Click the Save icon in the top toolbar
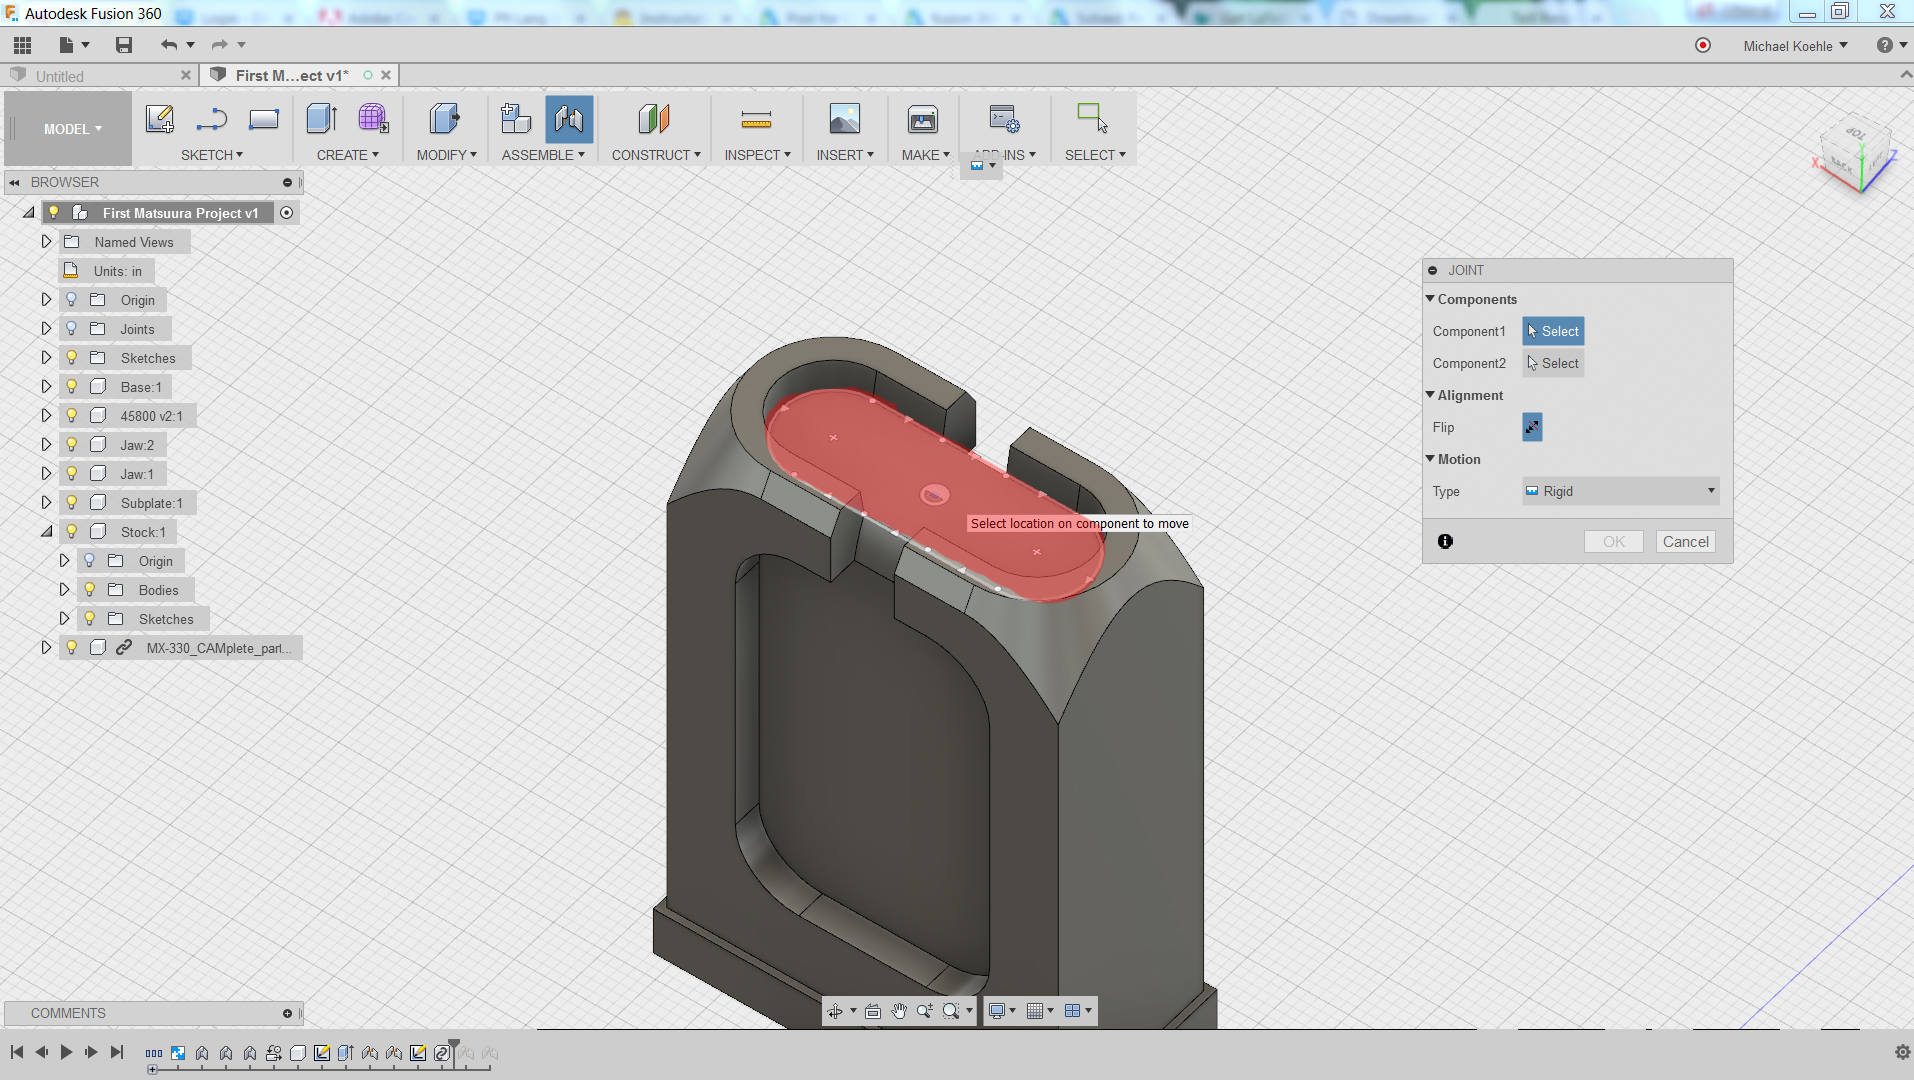The image size is (1914, 1080). 124,45
